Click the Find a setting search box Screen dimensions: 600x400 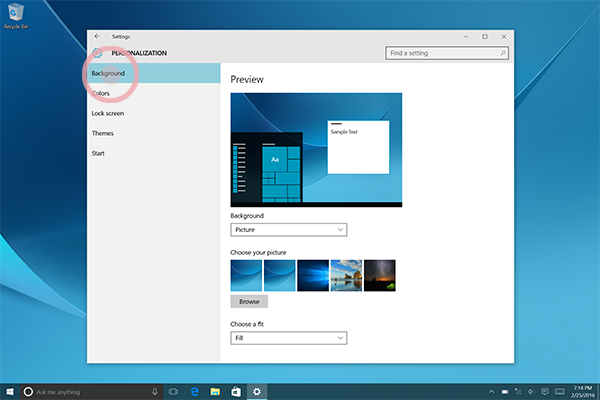447,53
